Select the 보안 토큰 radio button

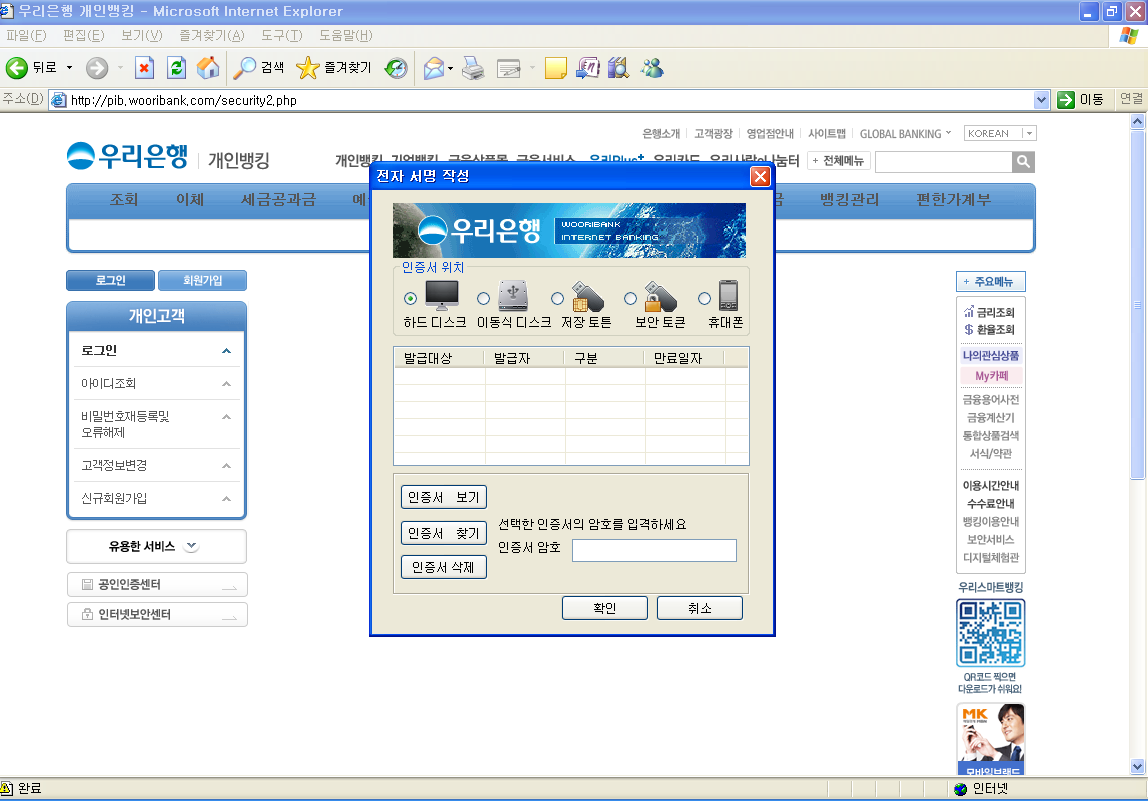tap(630, 298)
